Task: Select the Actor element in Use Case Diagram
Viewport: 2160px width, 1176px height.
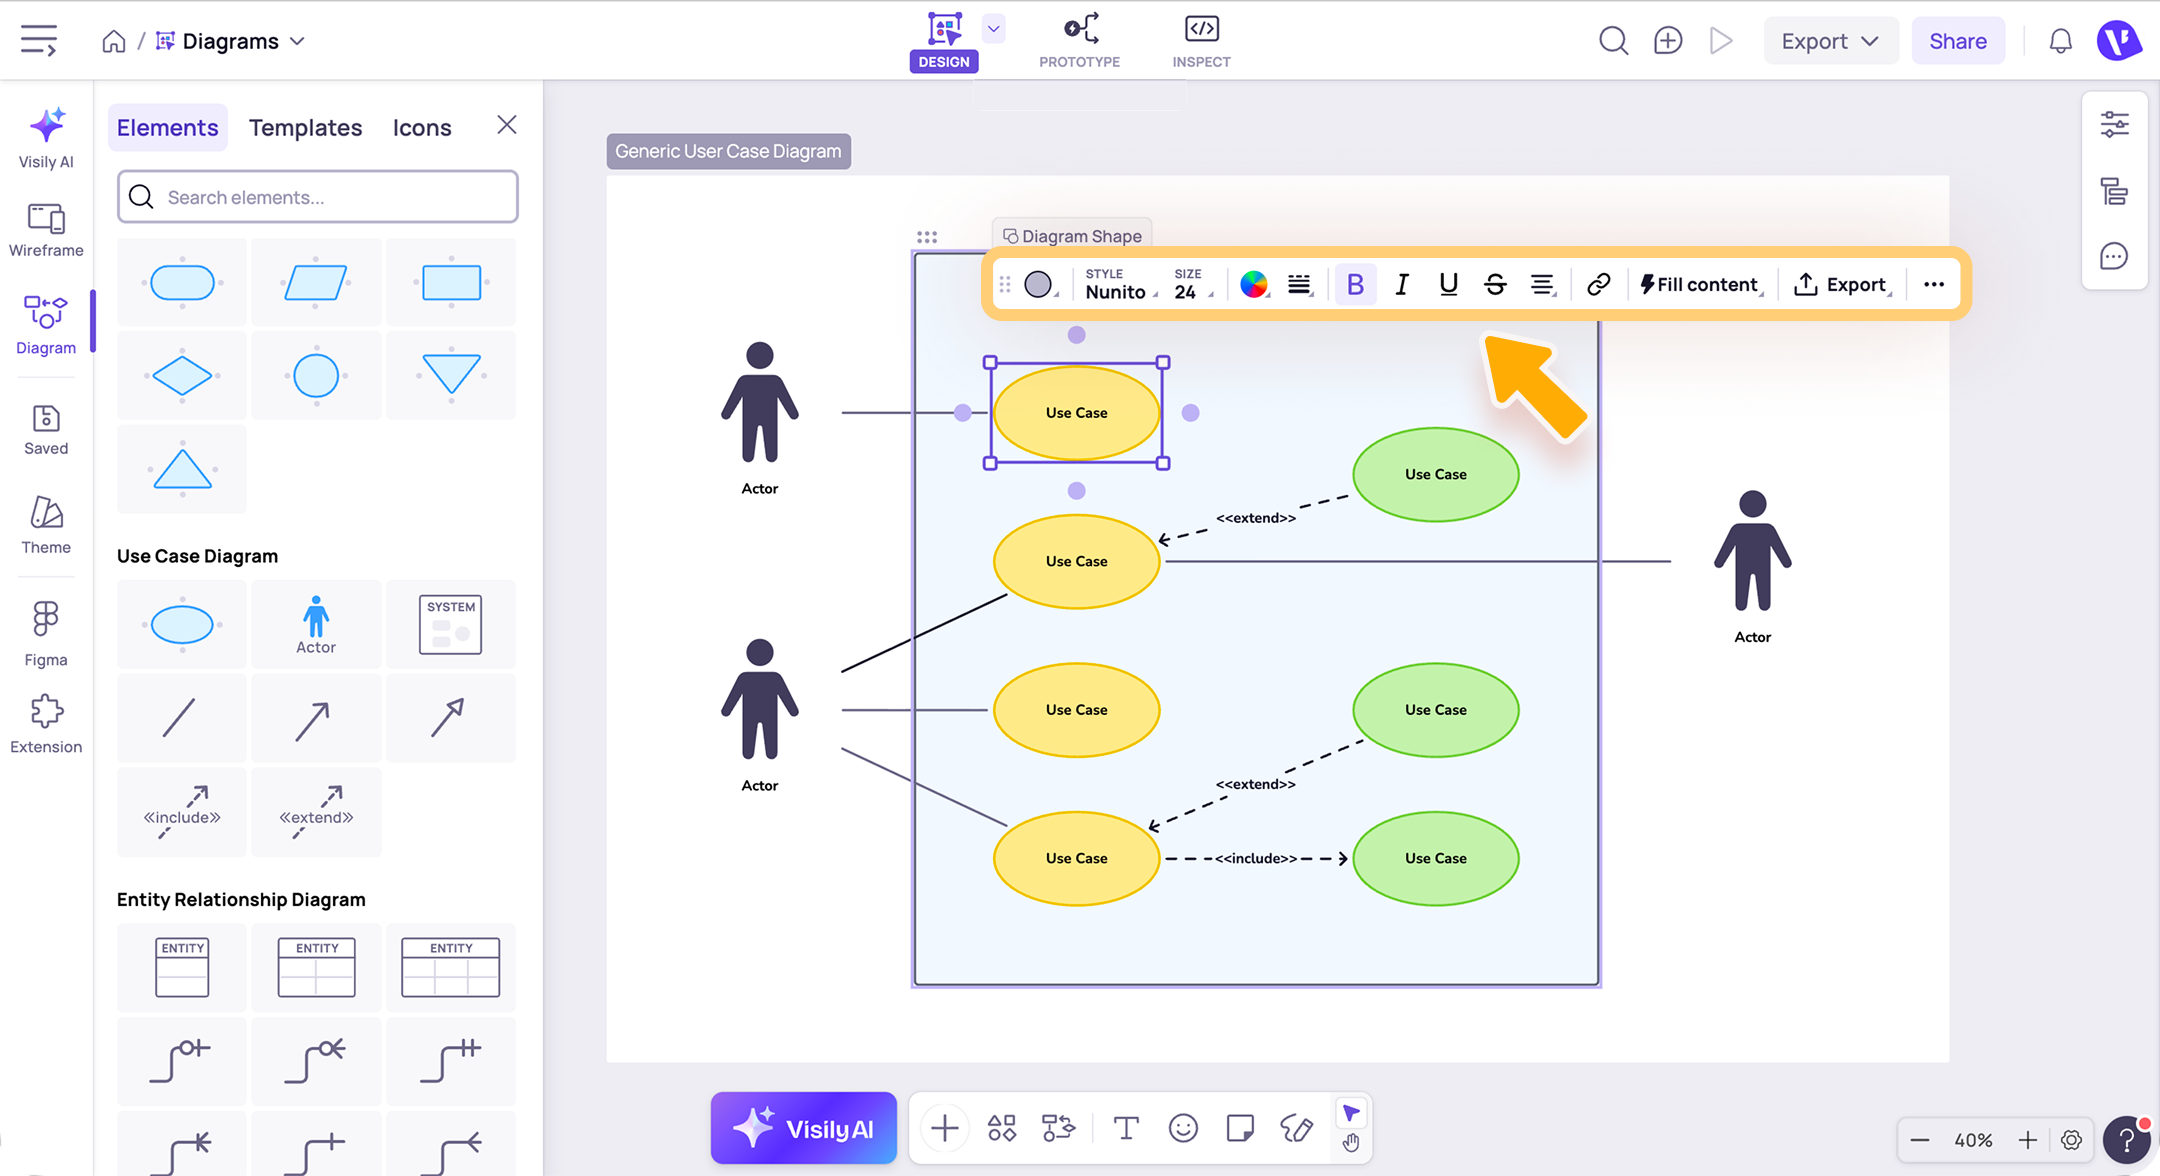Action: [x=316, y=625]
